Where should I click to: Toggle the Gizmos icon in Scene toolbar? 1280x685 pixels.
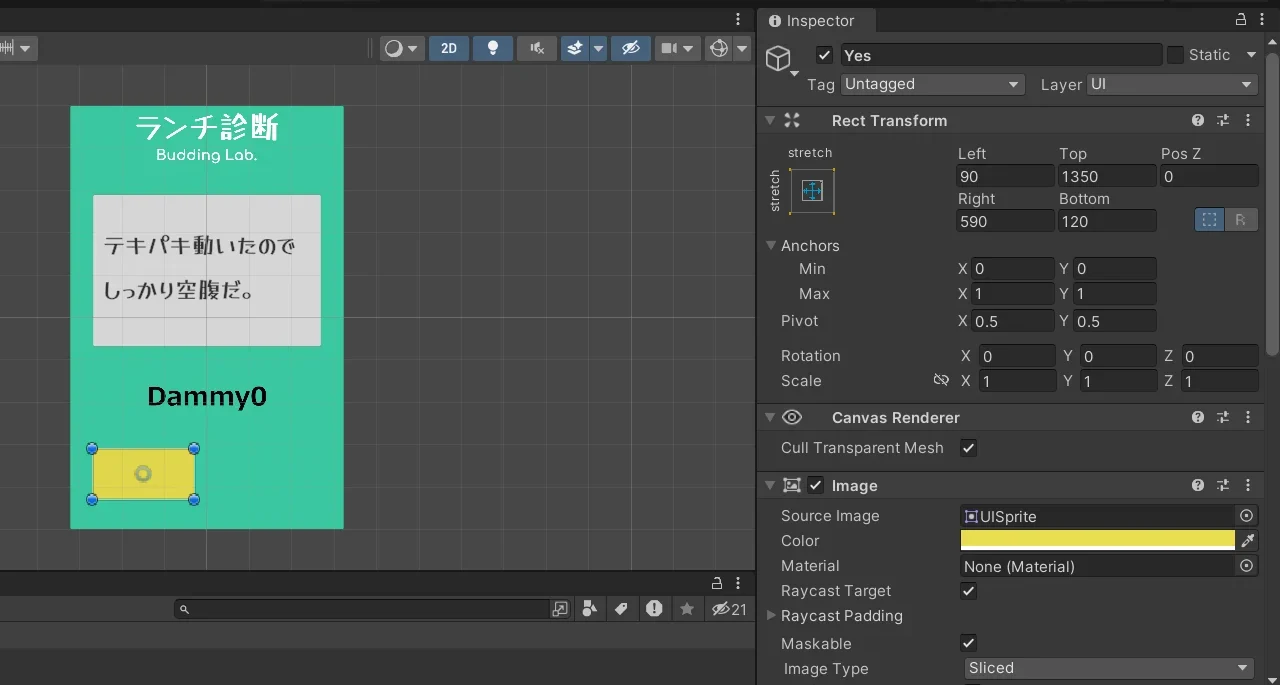point(718,48)
